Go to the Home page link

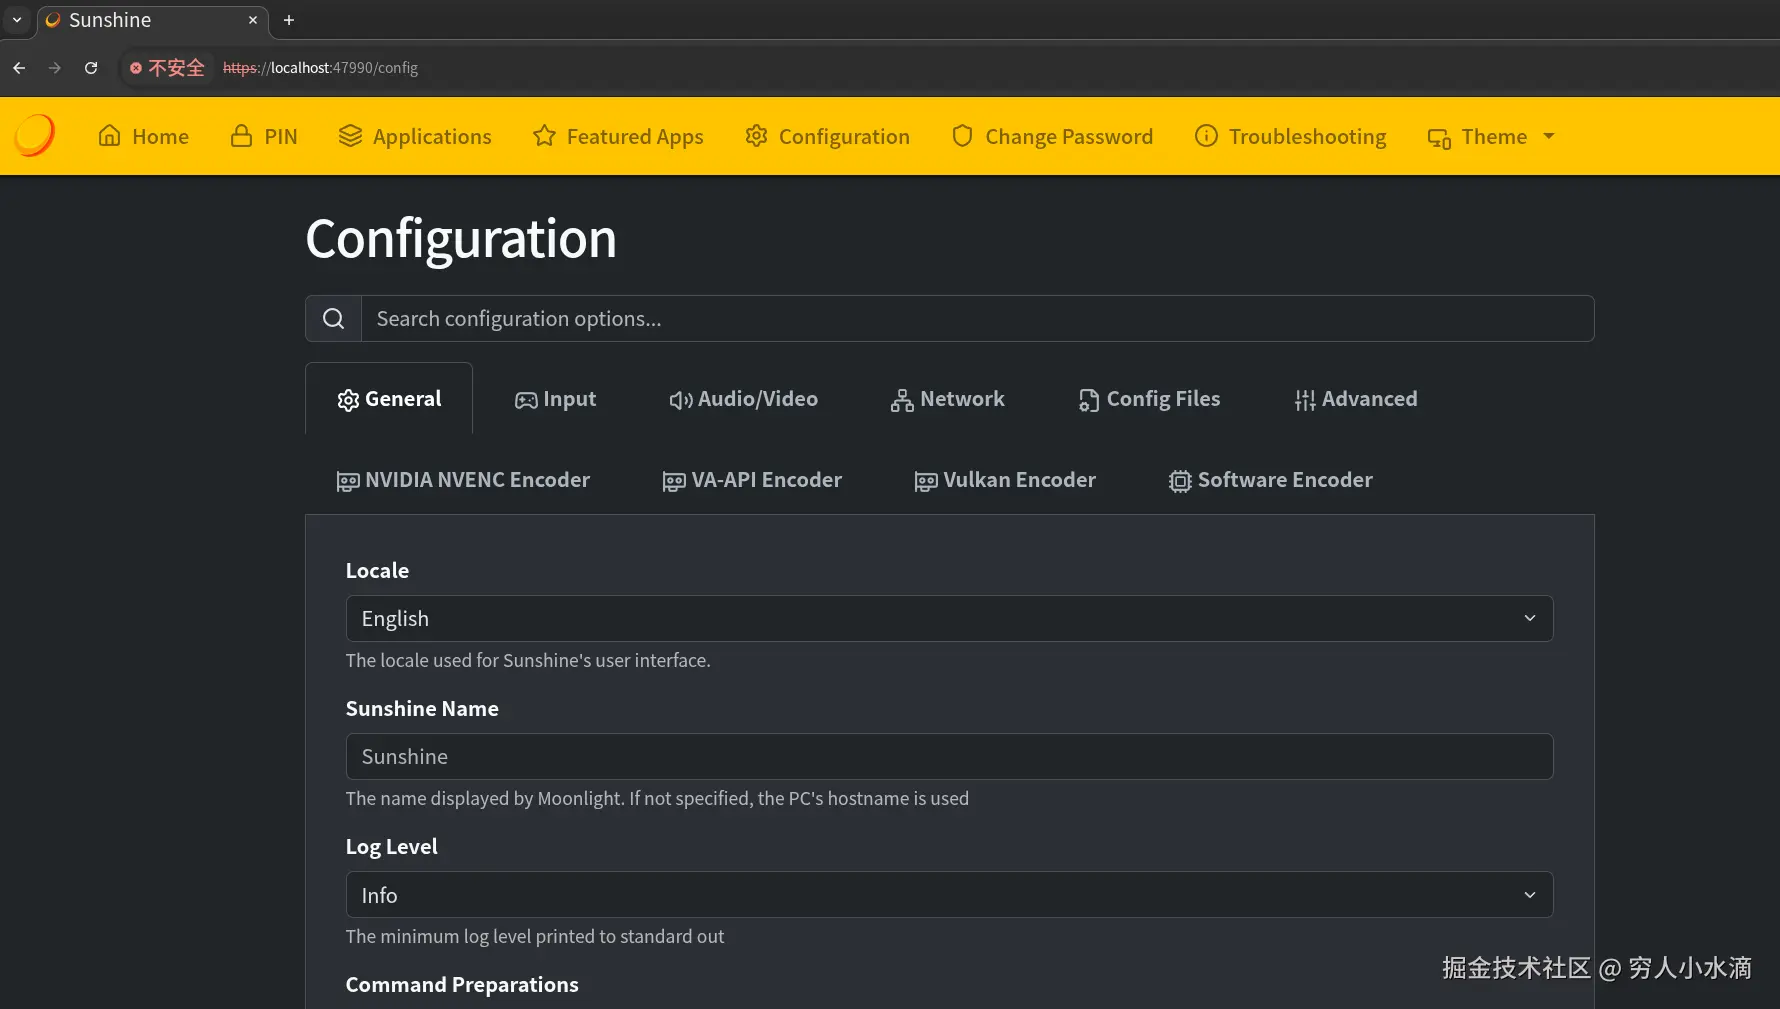pos(143,136)
